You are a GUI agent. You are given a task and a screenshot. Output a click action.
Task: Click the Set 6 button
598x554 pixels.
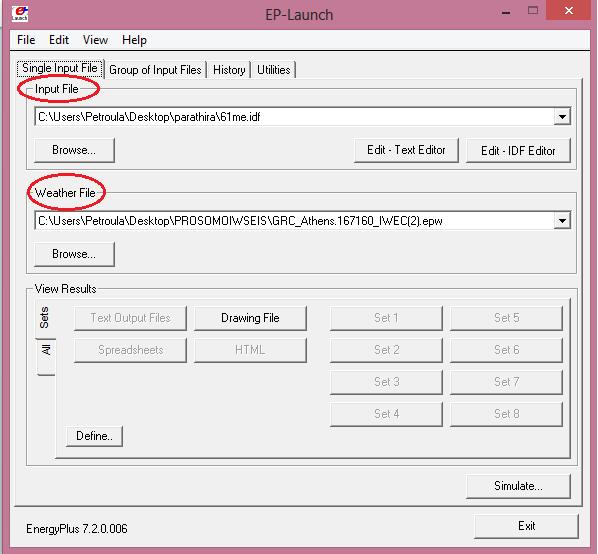[506, 350]
